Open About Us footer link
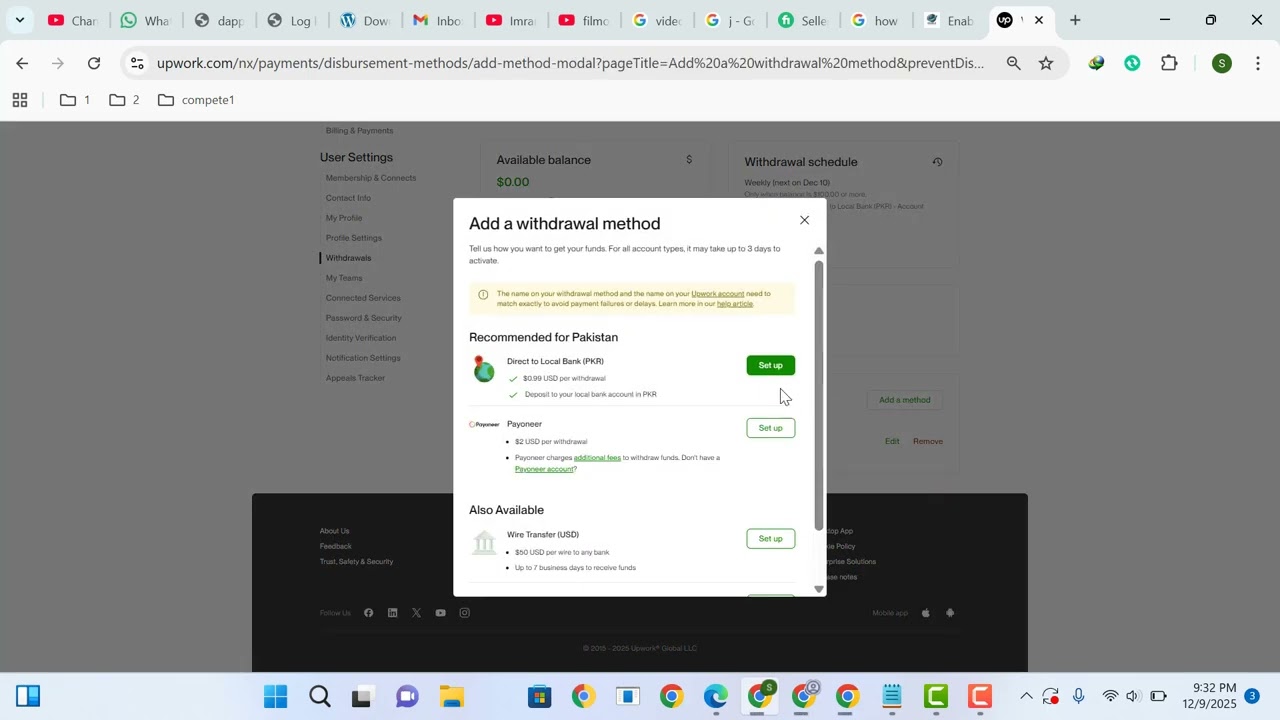Screen dimensions: 1280x720 click(x=334, y=531)
